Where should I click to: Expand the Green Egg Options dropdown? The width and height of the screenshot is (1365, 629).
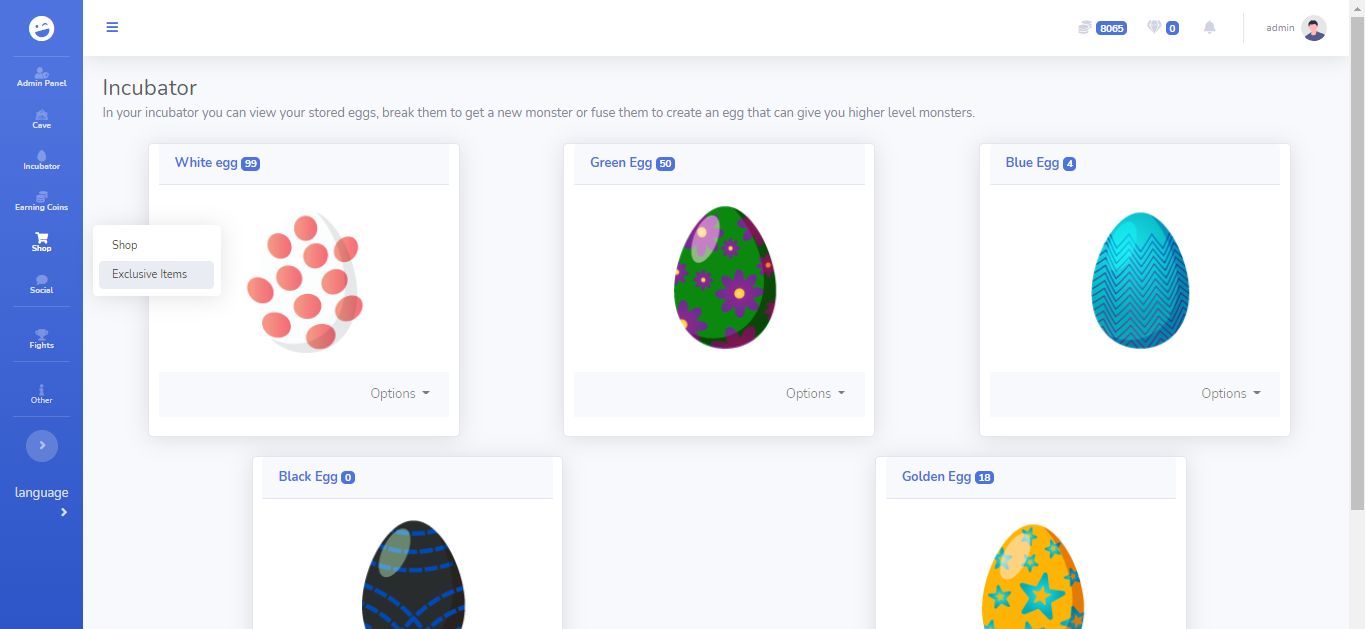(815, 394)
